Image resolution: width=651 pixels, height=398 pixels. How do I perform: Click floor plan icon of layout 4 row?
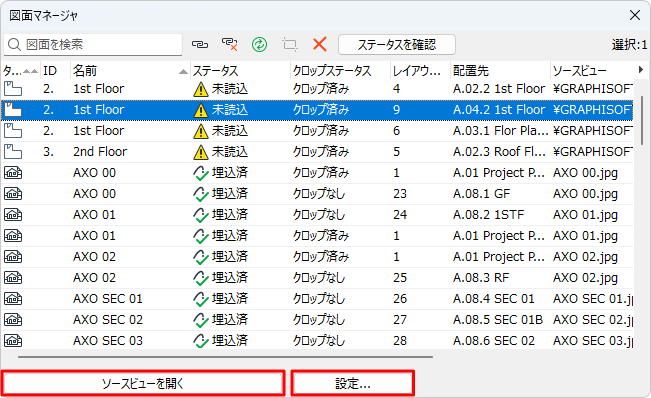point(13,89)
